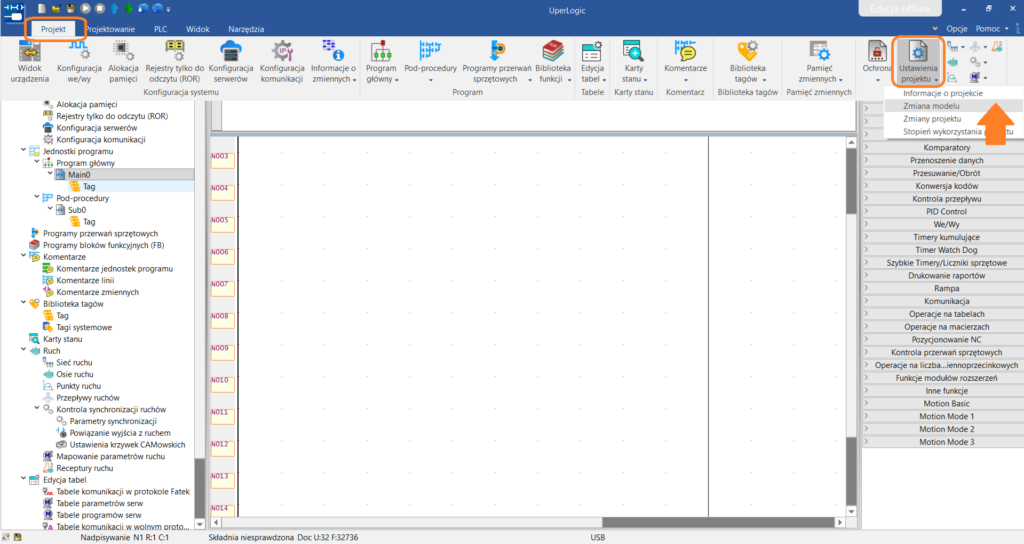Switch to Projekt ribbon tab
The height and width of the screenshot is (544, 1024).
pyautogui.click(x=53, y=29)
